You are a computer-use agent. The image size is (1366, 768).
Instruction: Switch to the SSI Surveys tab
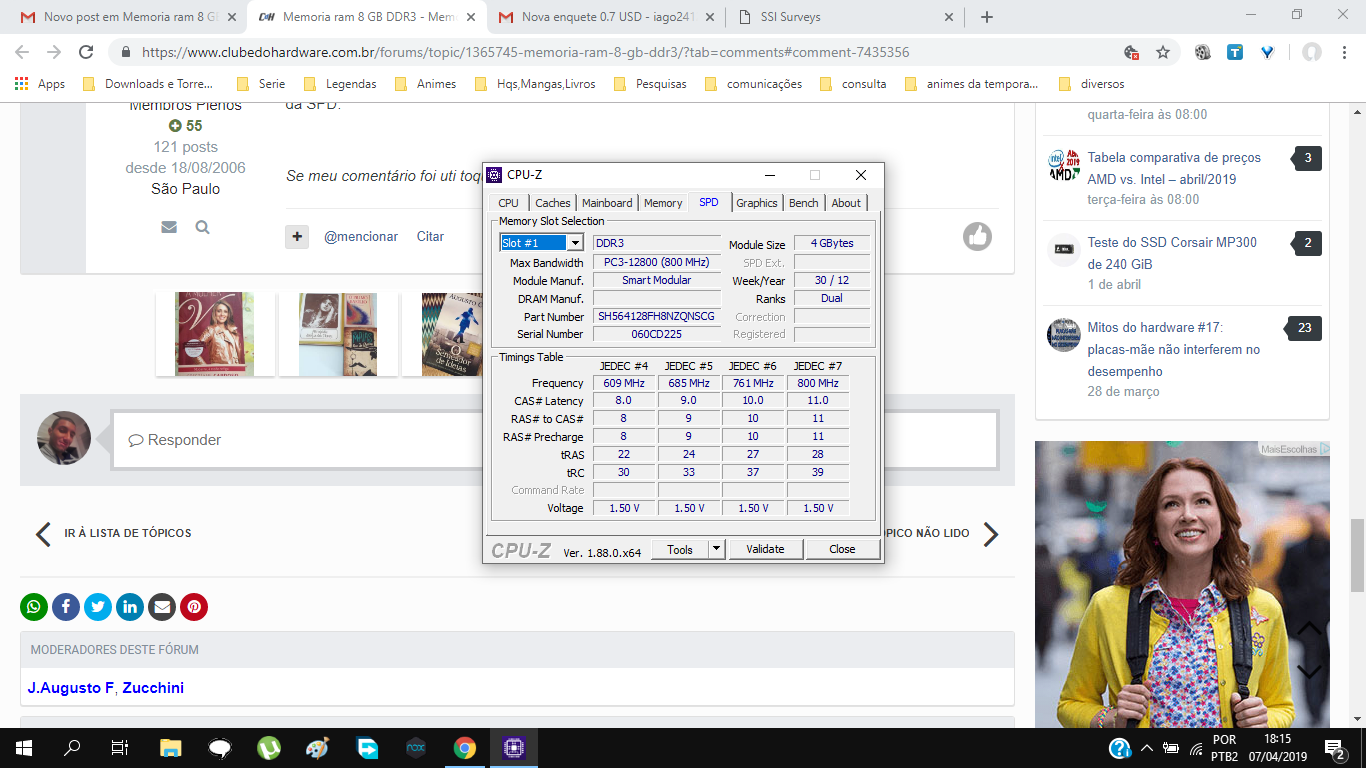tap(846, 17)
